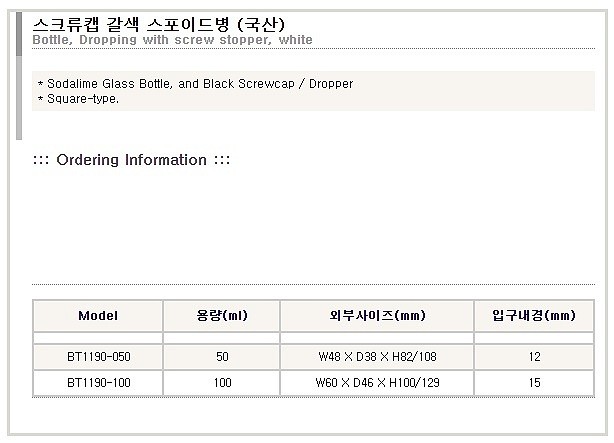Click the 'W60 X D46 X H100/129' size cell
Screen dimensions: 614x443
point(377,382)
